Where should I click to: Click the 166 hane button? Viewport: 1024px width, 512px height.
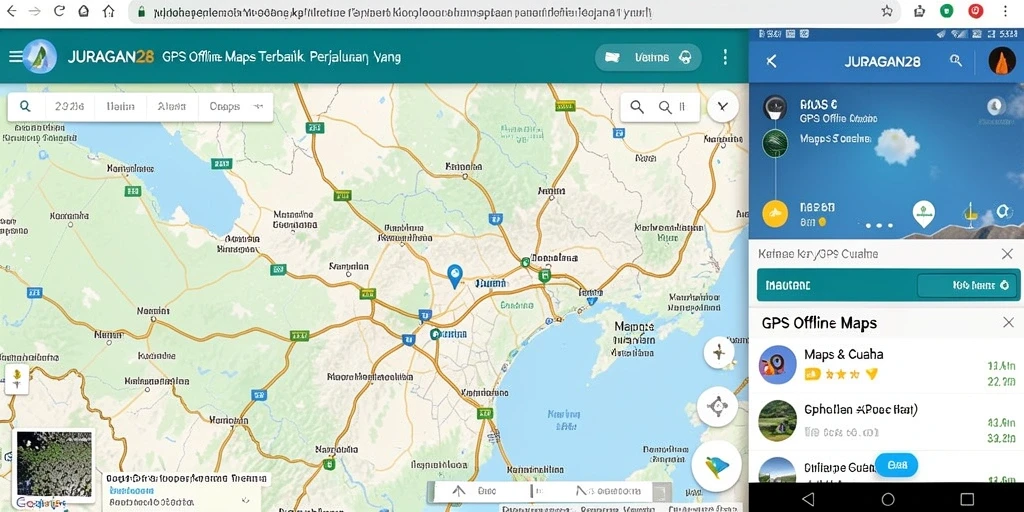(968, 285)
